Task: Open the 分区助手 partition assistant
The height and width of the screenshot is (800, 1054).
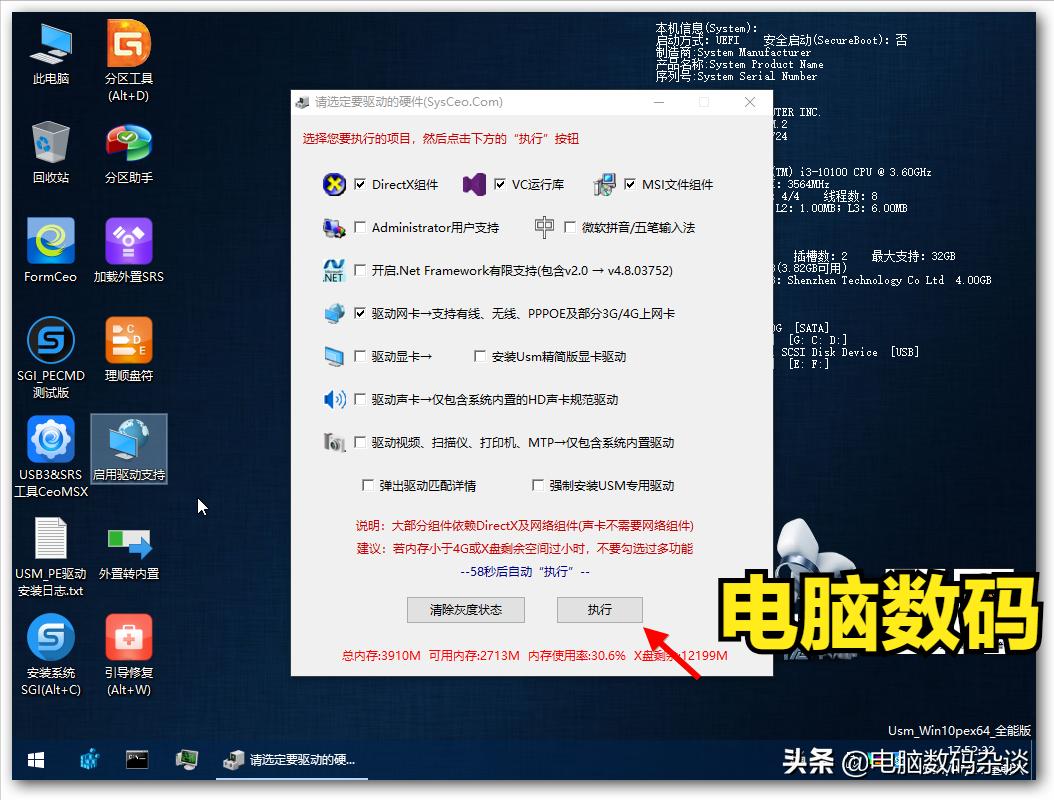Action: (x=128, y=140)
